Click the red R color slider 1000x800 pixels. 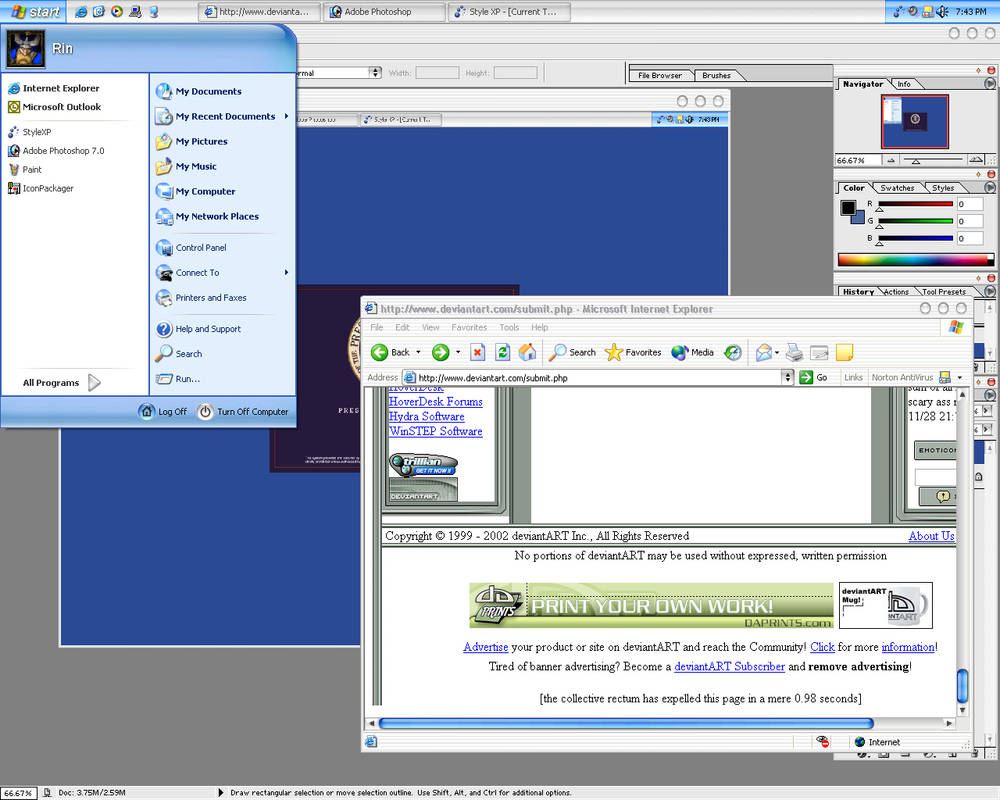click(x=916, y=204)
